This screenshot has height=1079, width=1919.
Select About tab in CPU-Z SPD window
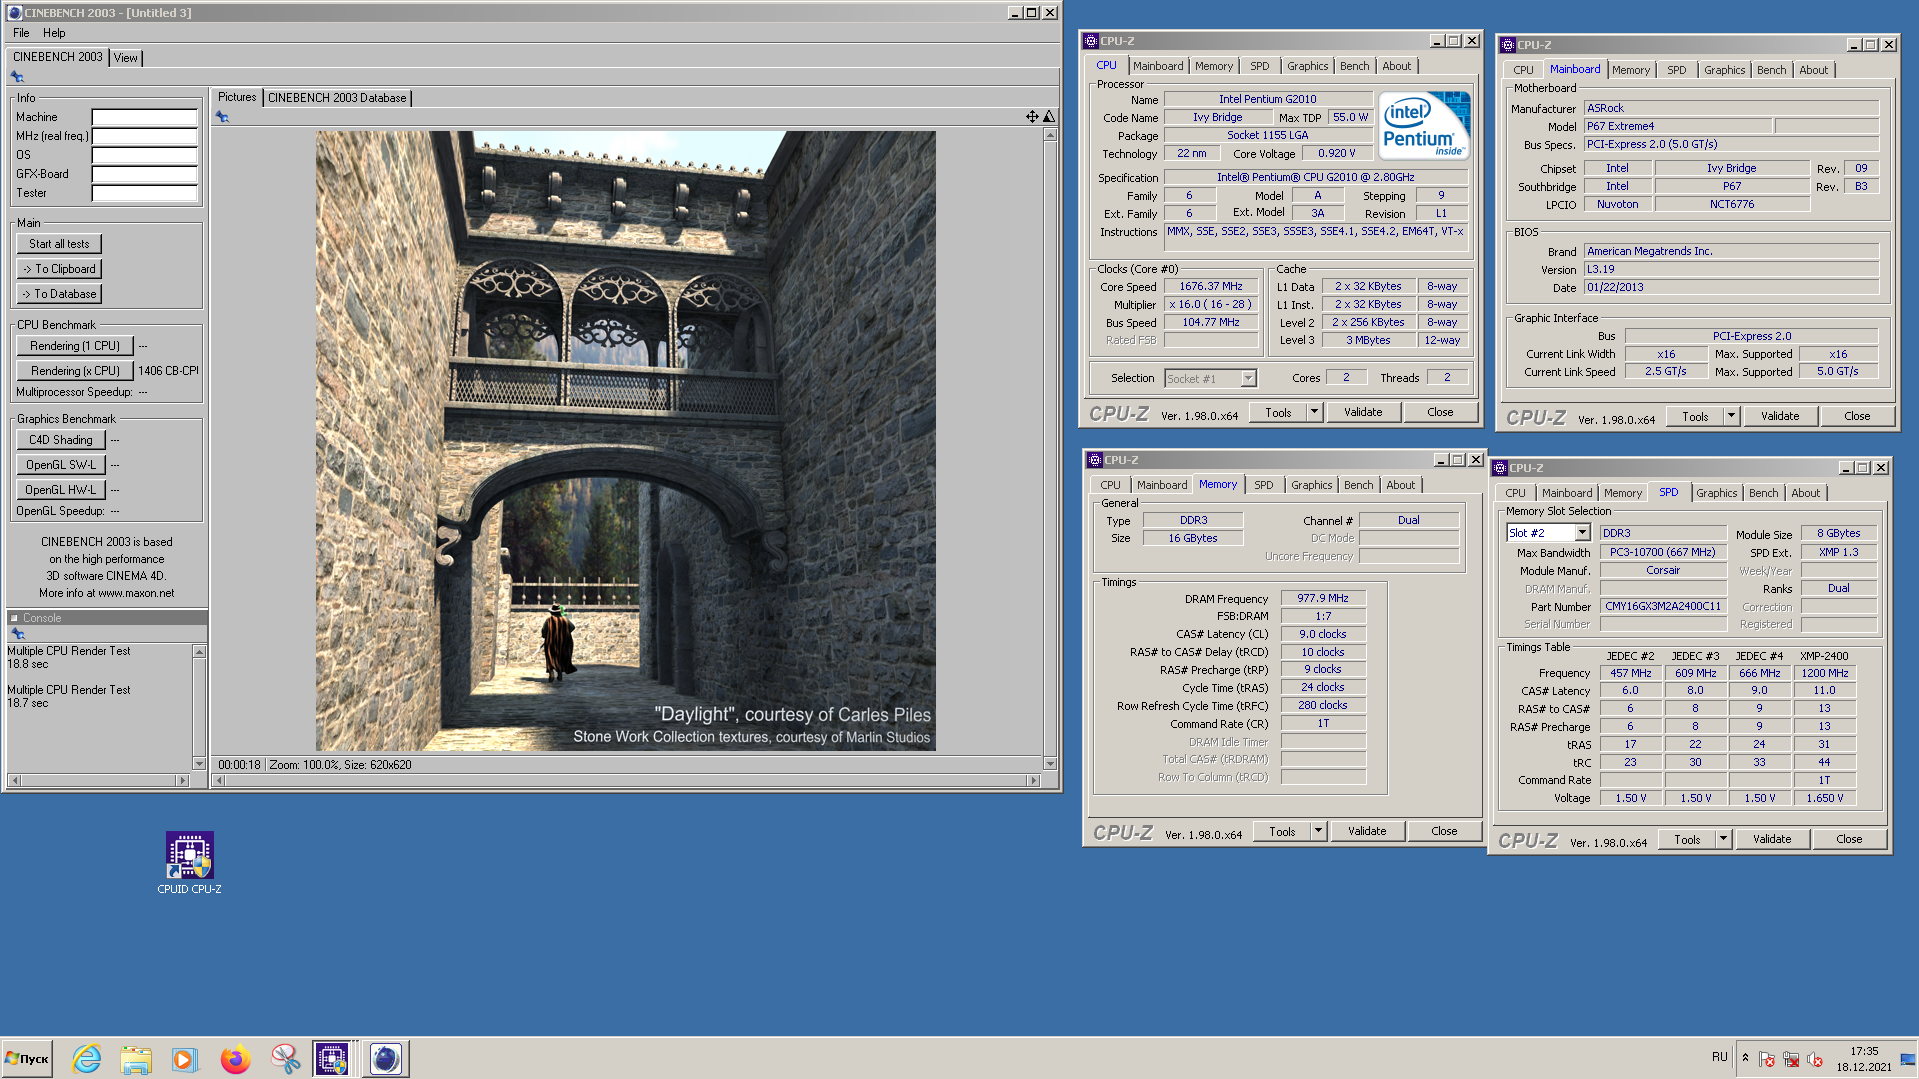click(1806, 493)
